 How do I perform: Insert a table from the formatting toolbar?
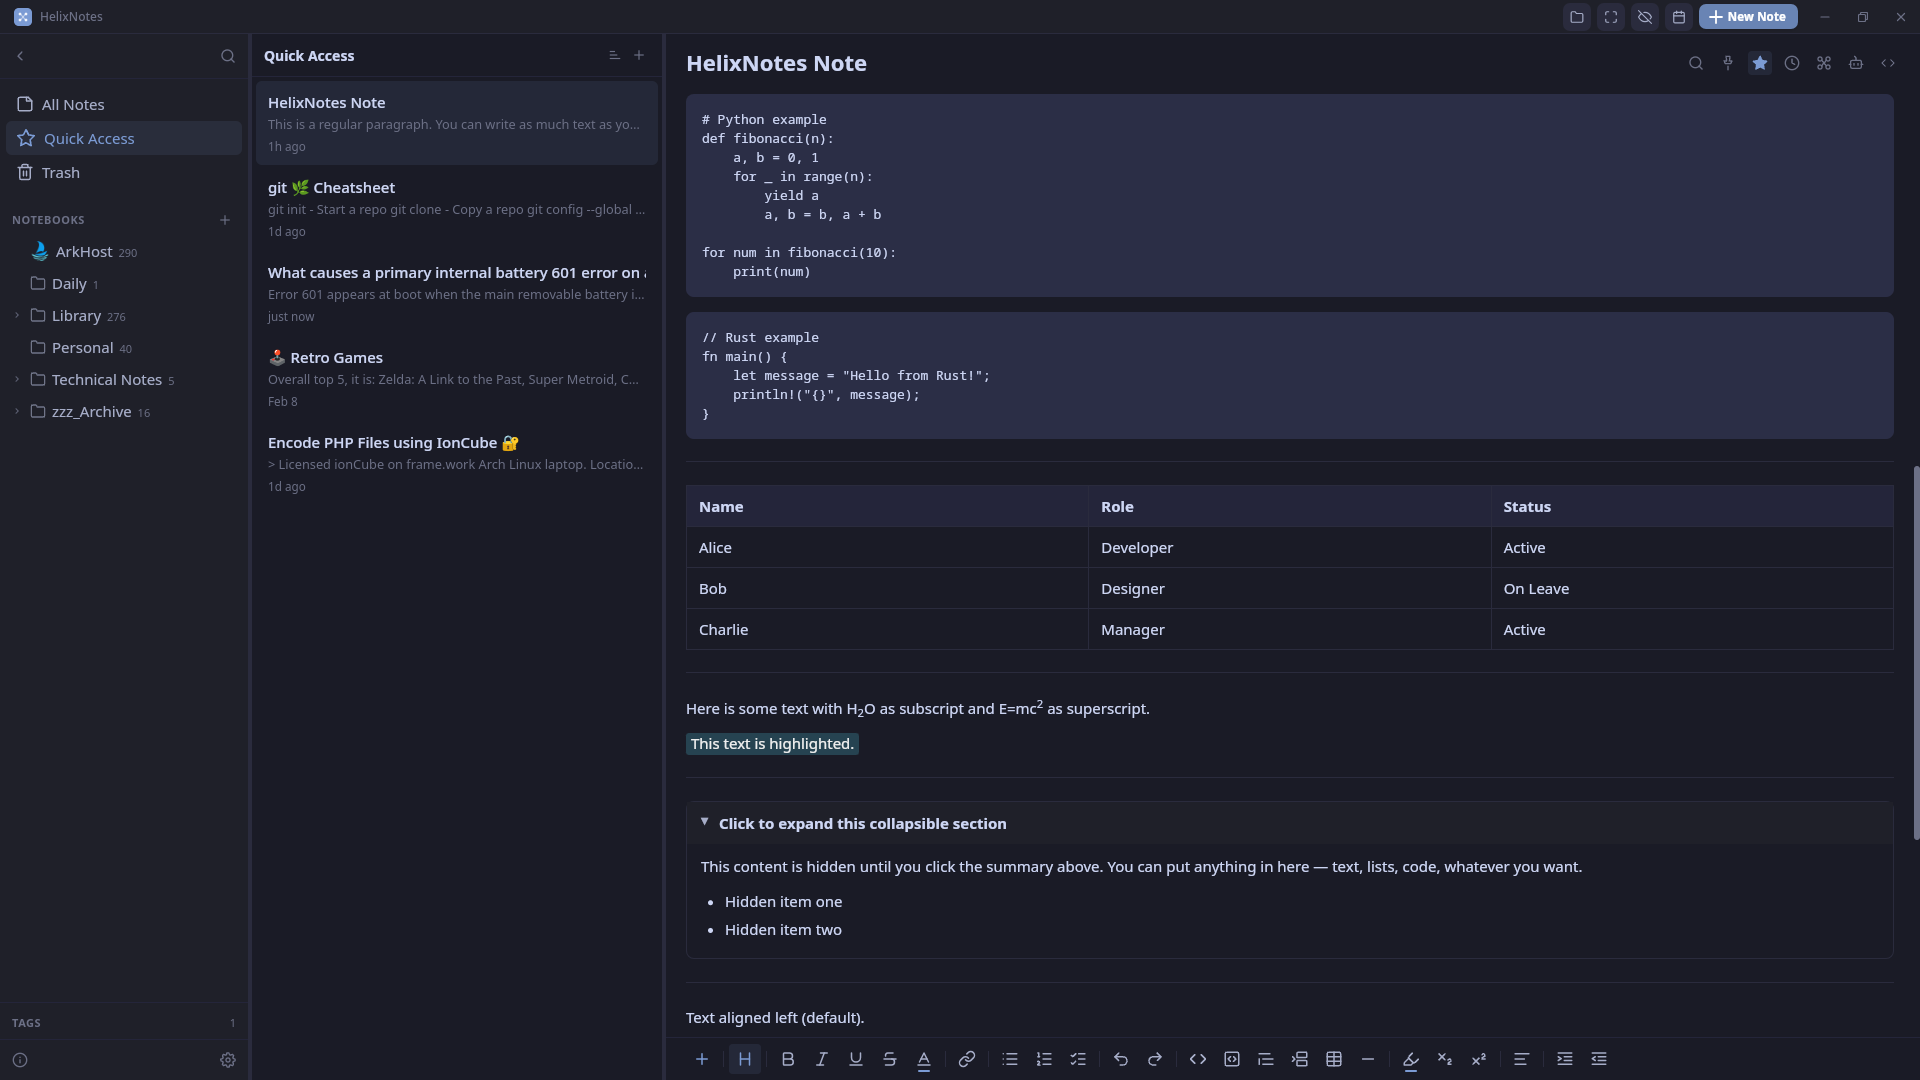[x=1334, y=1059]
